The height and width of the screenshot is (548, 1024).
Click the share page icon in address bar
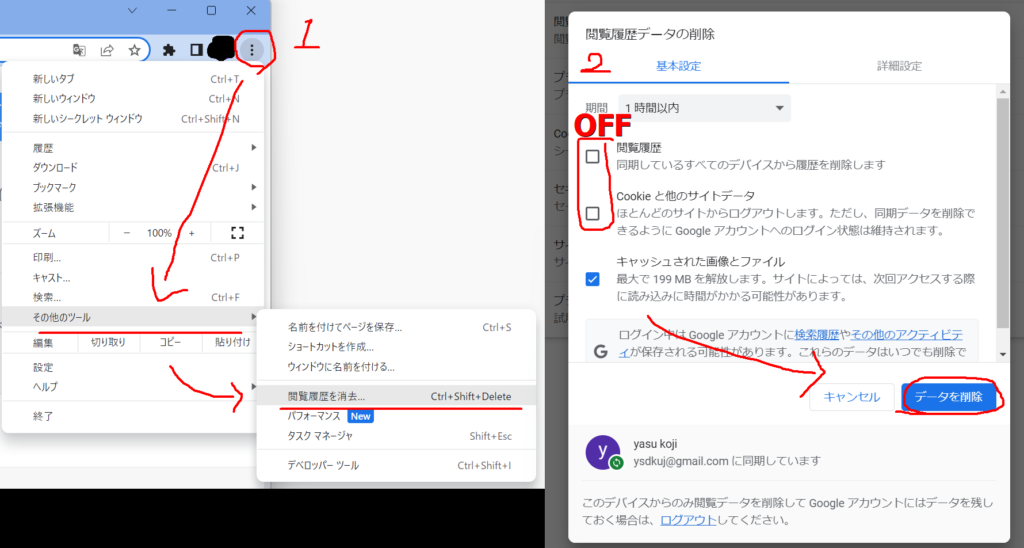point(107,50)
